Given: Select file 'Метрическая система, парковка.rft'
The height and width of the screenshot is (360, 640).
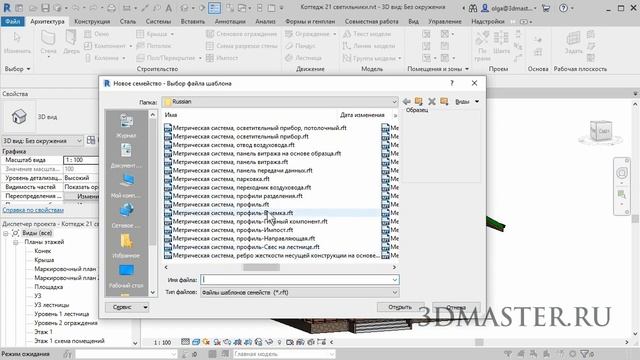Looking at the screenshot, I should (221, 179).
